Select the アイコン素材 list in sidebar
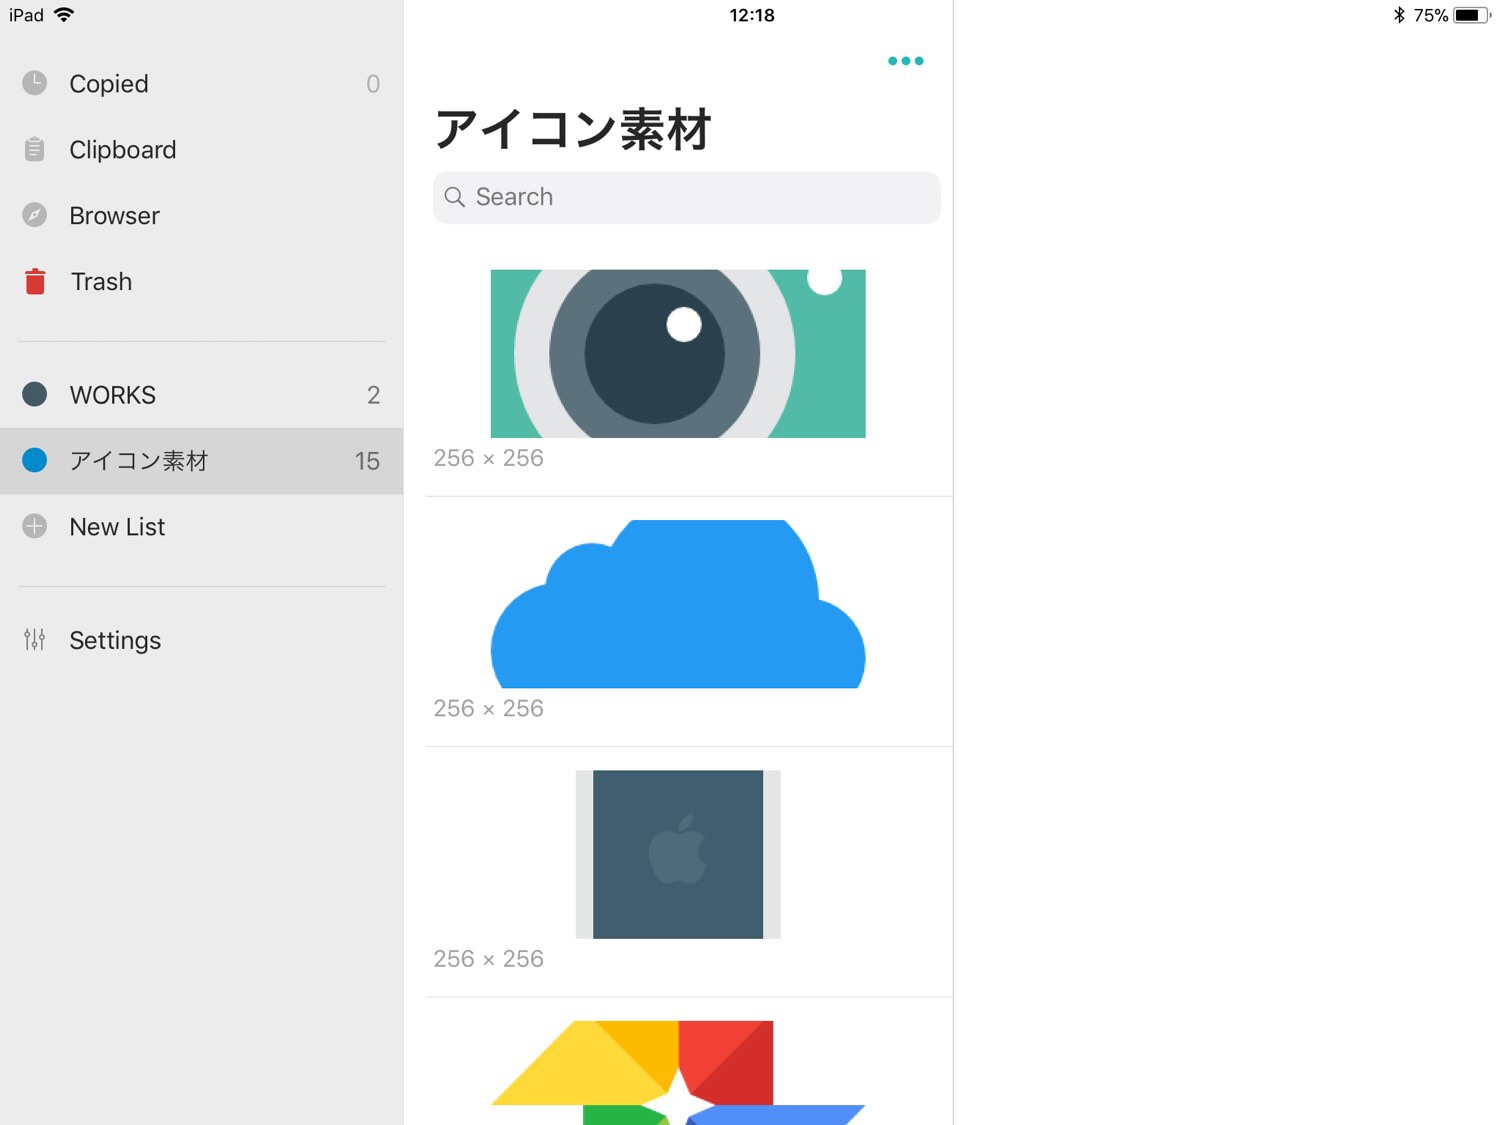The height and width of the screenshot is (1125, 1500). click(x=201, y=460)
